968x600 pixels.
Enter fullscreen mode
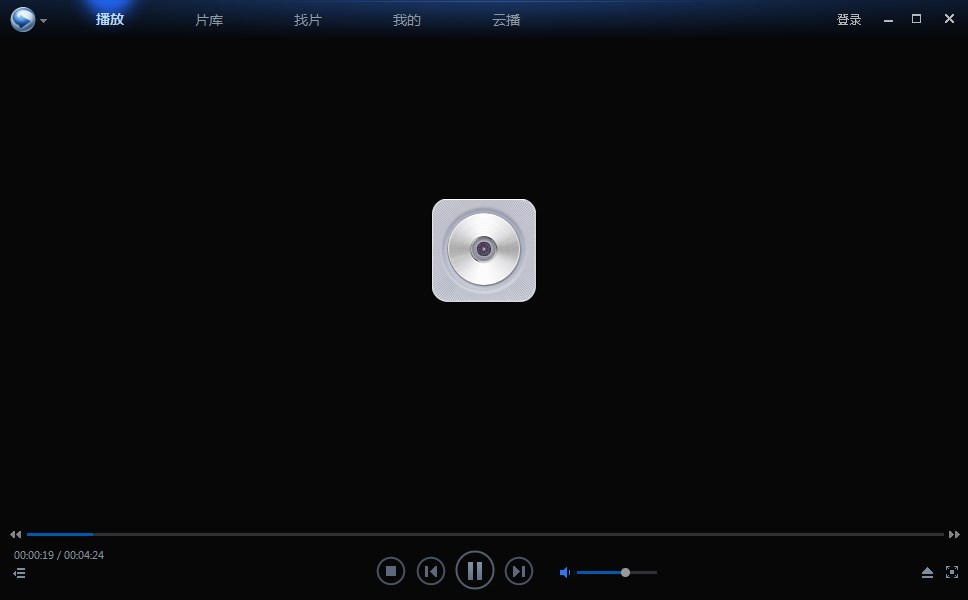tap(952, 572)
